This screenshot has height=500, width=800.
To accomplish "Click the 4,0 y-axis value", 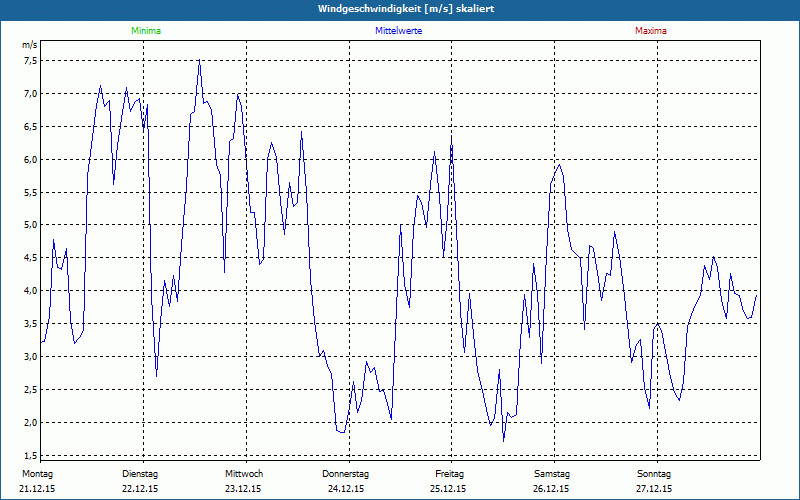I will [30, 291].
